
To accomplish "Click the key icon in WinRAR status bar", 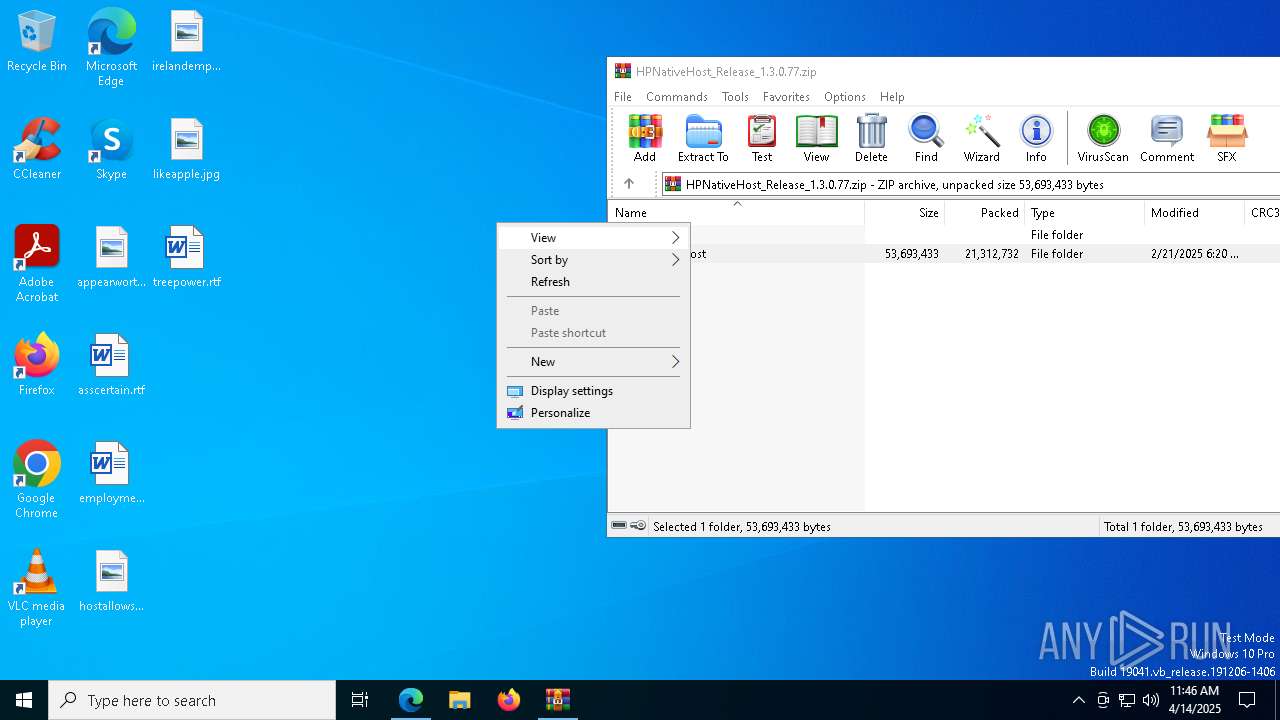I will click(x=638, y=526).
